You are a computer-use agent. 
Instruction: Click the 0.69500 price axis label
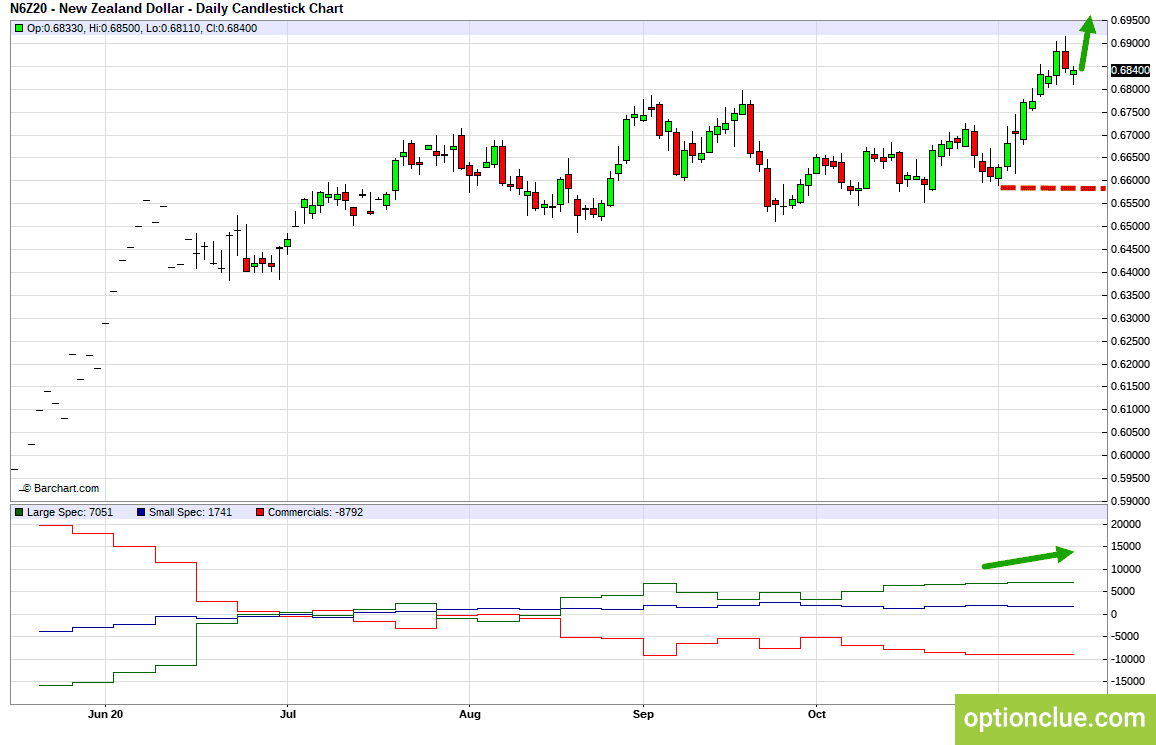(1130, 21)
